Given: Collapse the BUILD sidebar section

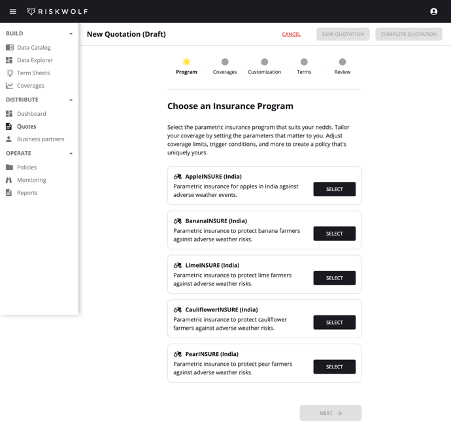Looking at the screenshot, I should (x=71, y=34).
